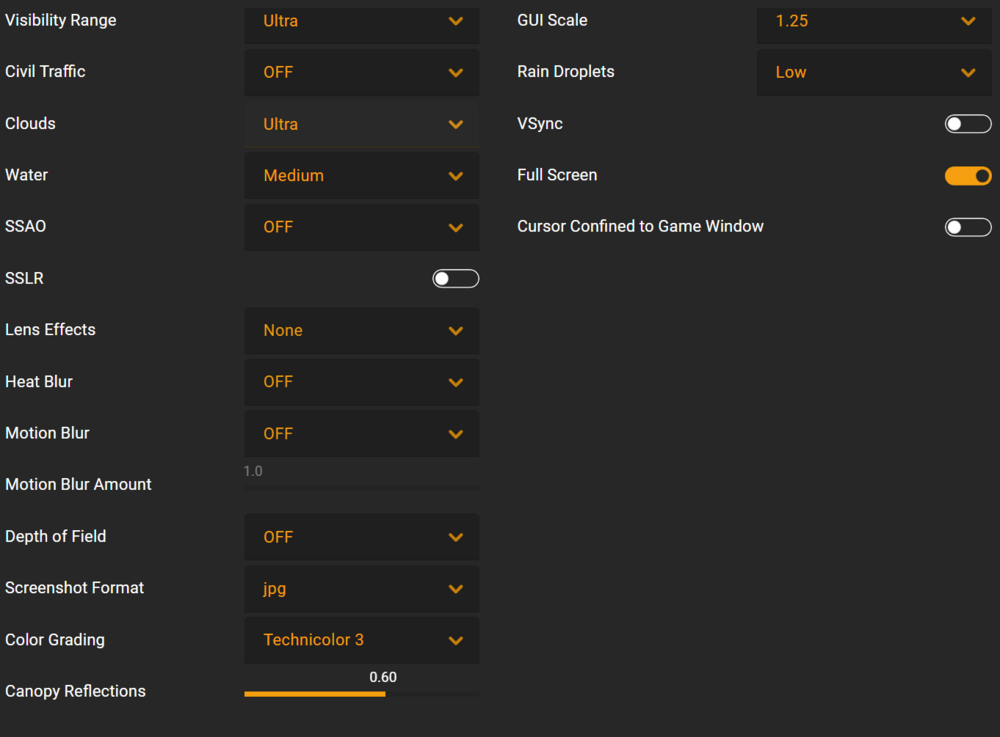Click the Screenshot Format chevron arrow
This screenshot has height=737, width=1000.
[x=456, y=589]
